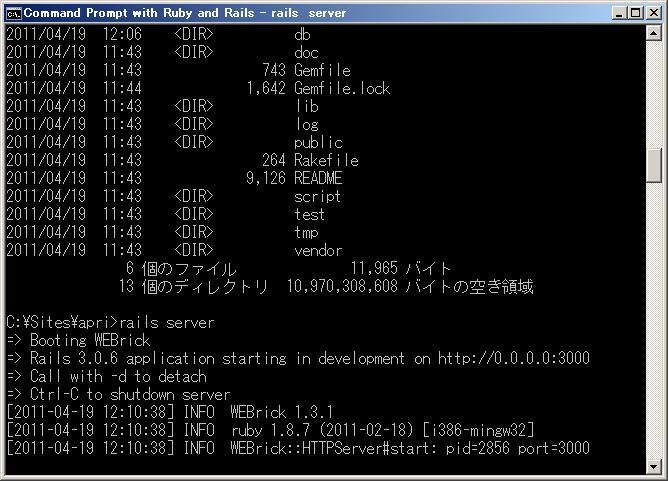Click the 'port=3000' value
Image resolution: width=668 pixels, height=481 pixels.
554,448
